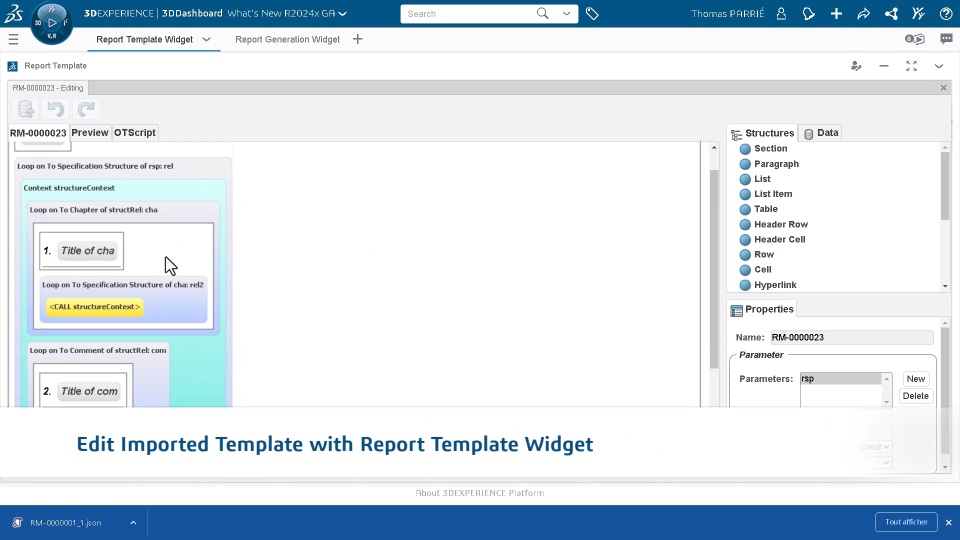Click the Report Template widget app icon
The height and width of the screenshot is (540, 960).
[12, 66]
